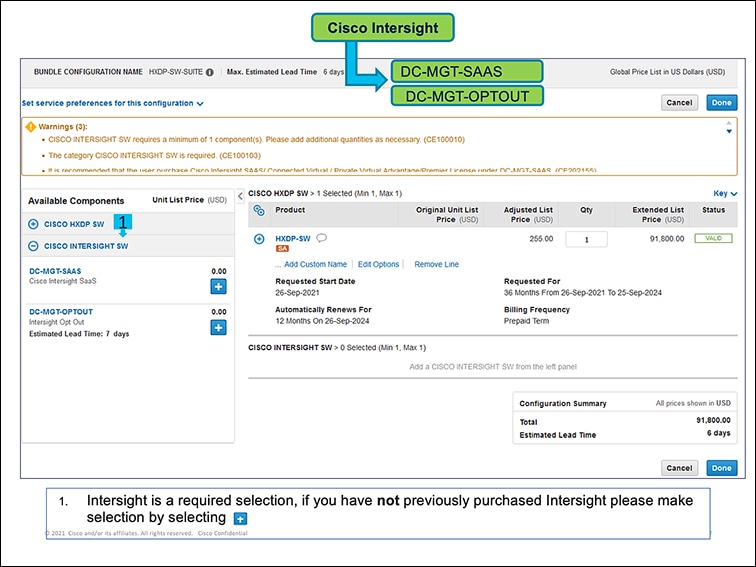Open the Key dropdown
This screenshot has height=567, width=756.
click(x=726, y=193)
